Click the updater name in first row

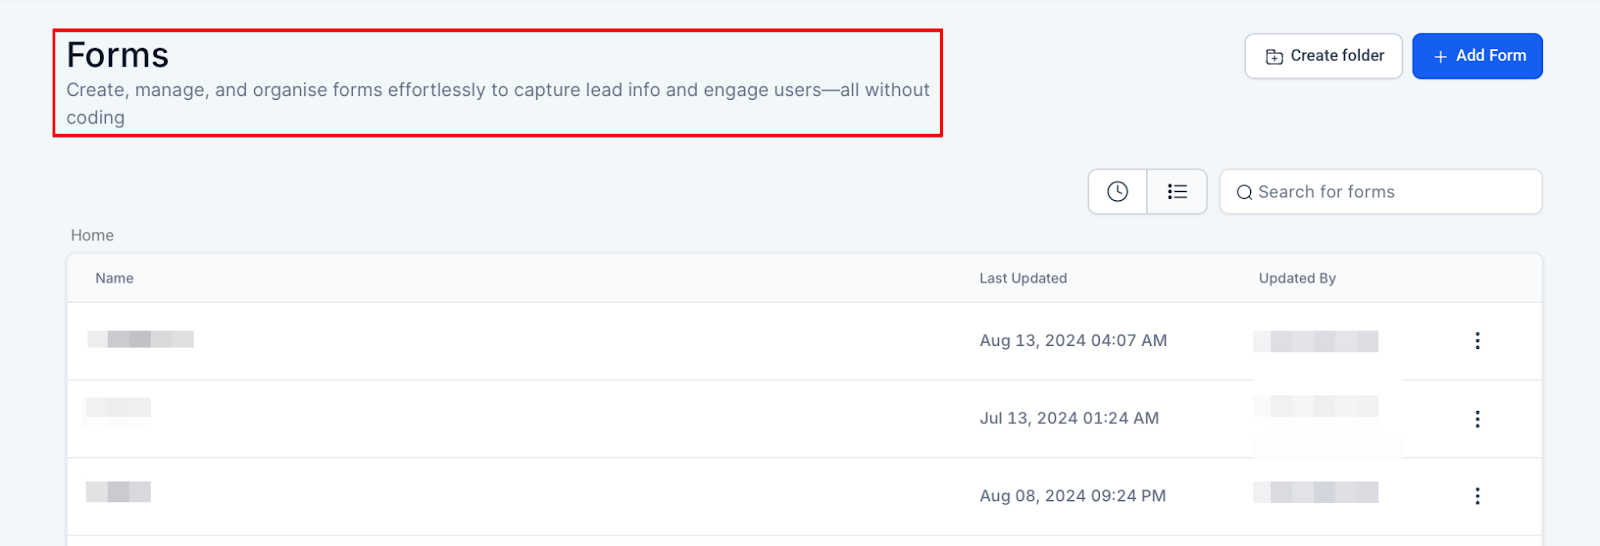tap(1315, 341)
